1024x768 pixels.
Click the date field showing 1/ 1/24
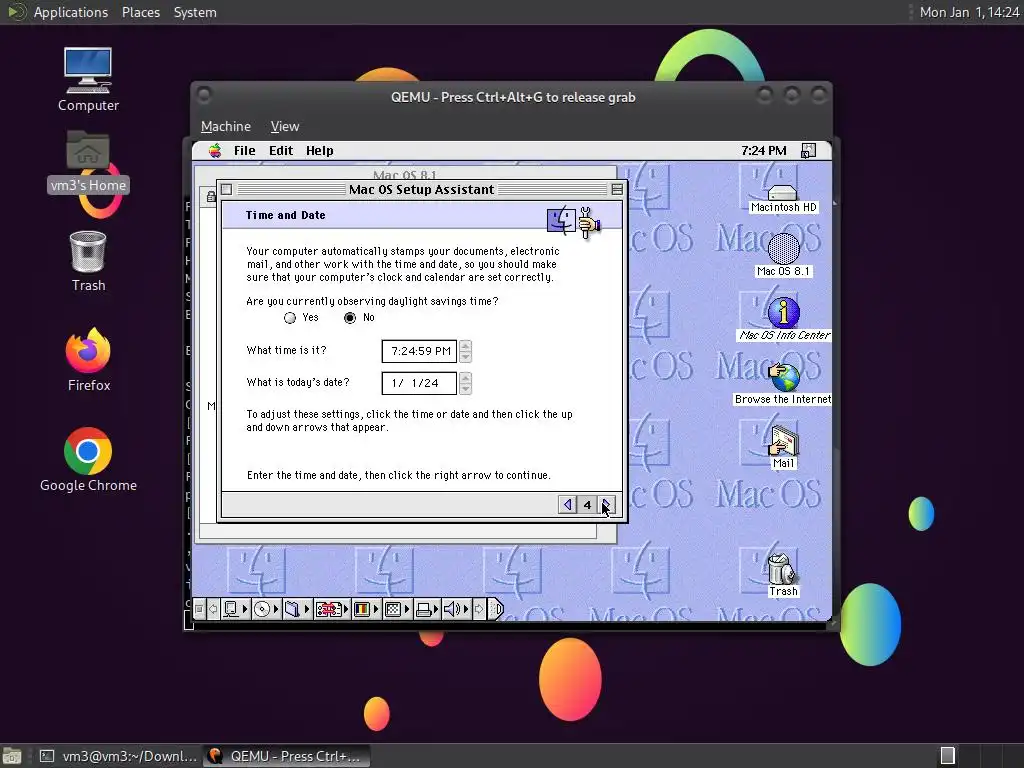[419, 383]
